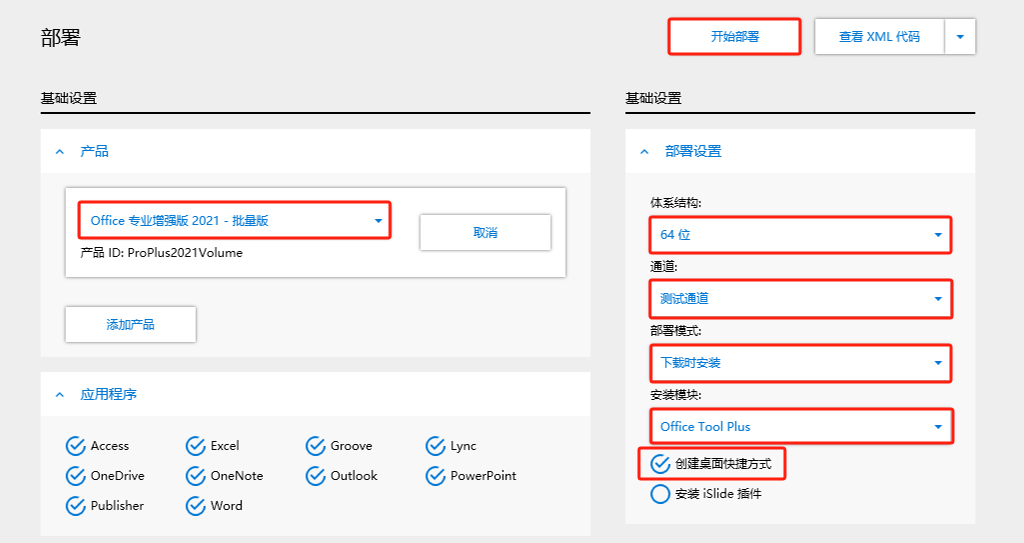Click the left 基础设置 heading above 产品
This screenshot has height=543, width=1024.
coord(69,98)
